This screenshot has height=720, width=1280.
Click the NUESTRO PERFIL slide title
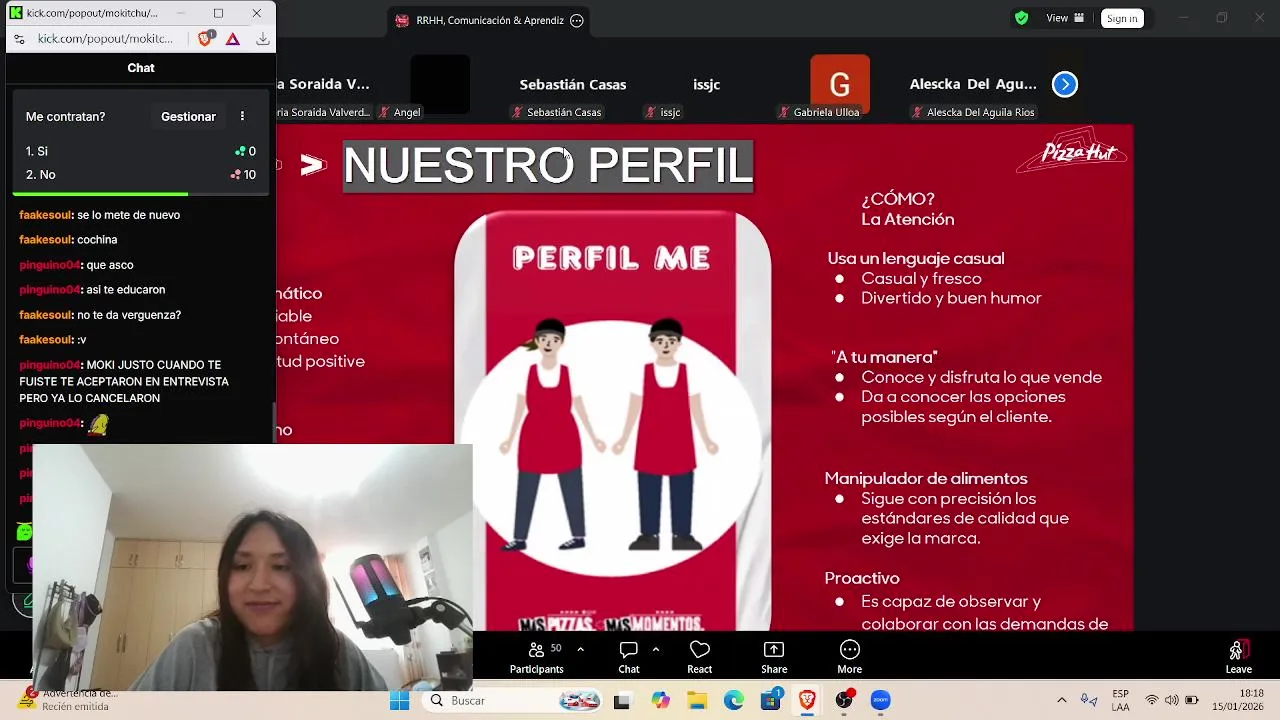(x=548, y=166)
